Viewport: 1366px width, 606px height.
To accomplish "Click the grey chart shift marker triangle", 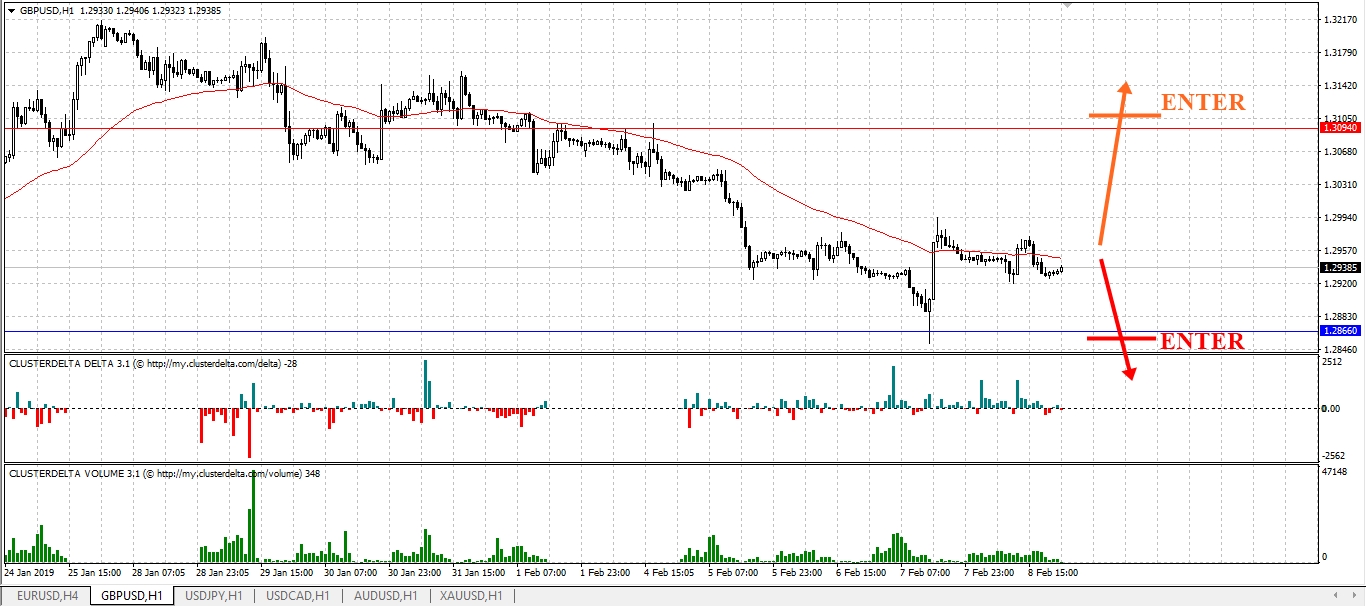I will tap(1067, 6).
